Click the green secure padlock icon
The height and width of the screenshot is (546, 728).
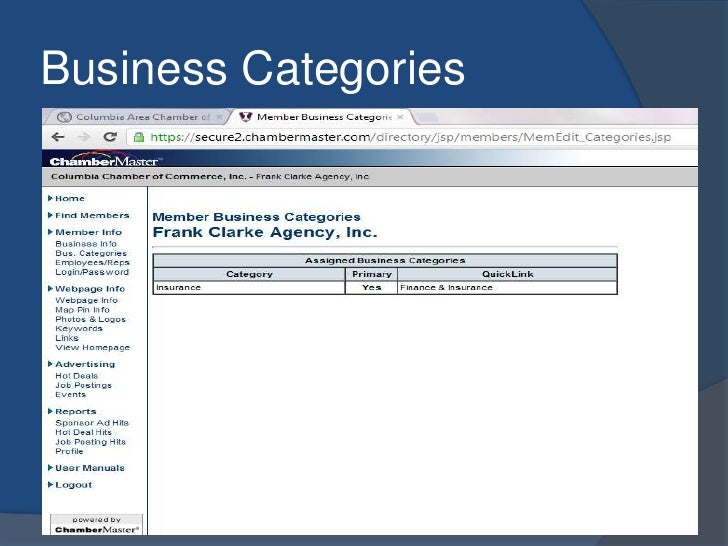click(138, 137)
